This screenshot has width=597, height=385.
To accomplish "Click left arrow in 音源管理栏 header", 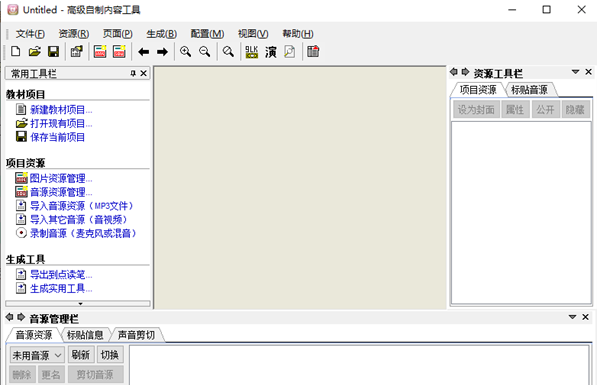I will 10,317.
